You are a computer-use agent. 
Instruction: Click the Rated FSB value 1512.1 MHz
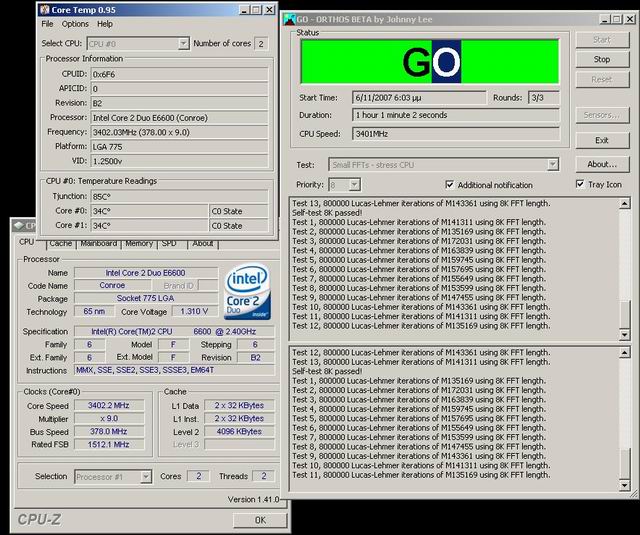[x=109, y=445]
